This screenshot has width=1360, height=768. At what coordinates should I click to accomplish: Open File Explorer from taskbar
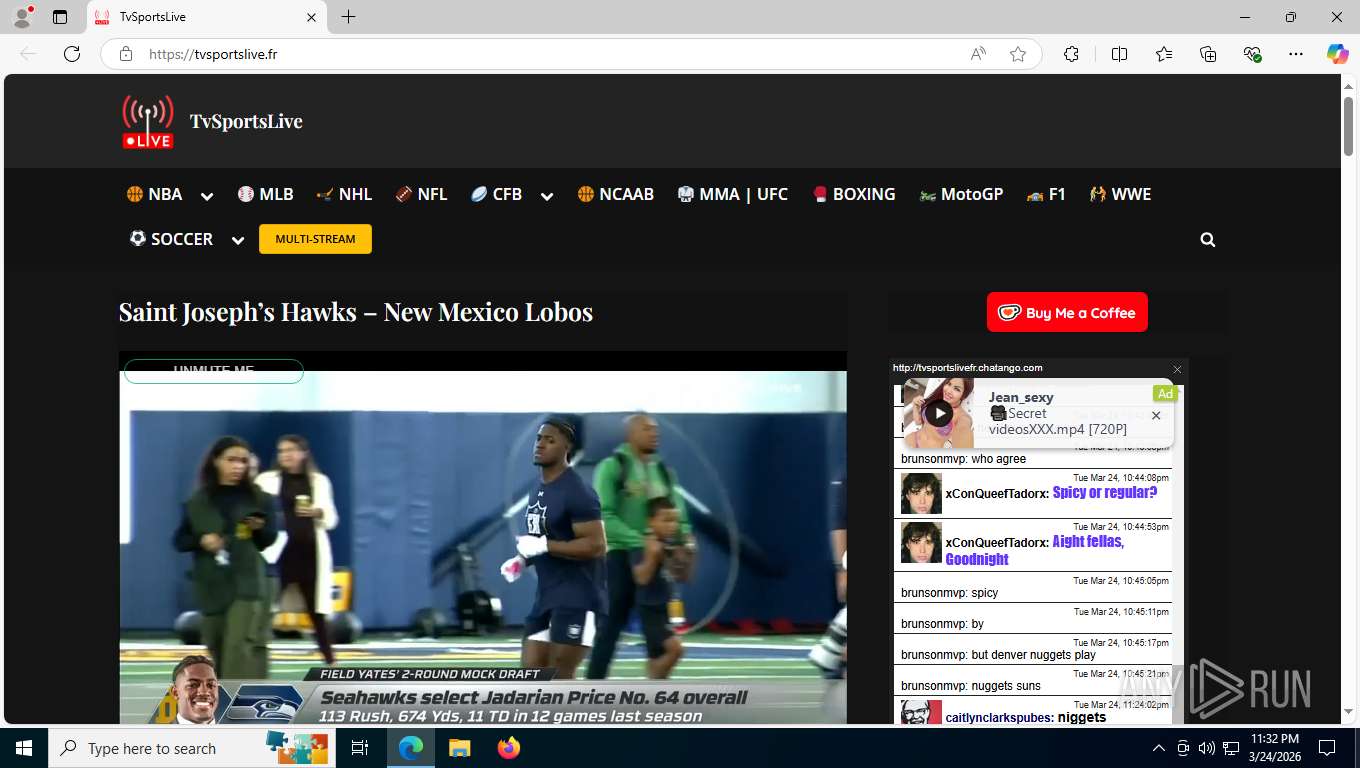coord(459,748)
